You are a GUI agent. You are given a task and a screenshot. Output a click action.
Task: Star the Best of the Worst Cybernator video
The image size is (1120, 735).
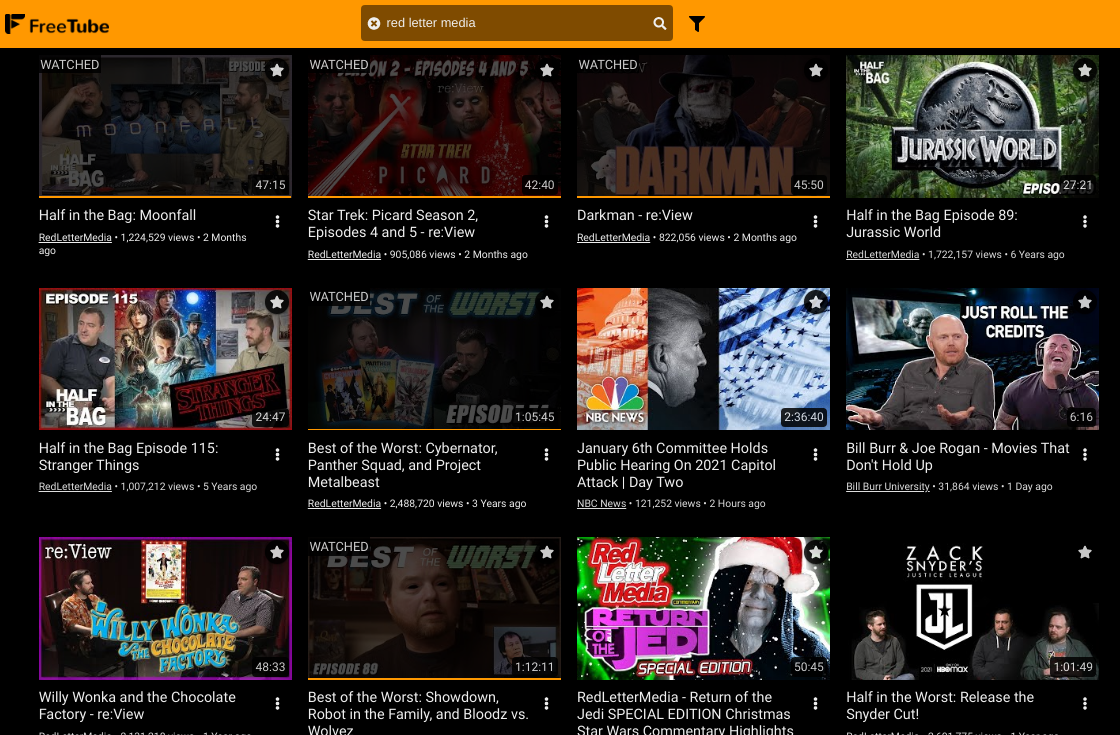click(x=546, y=302)
